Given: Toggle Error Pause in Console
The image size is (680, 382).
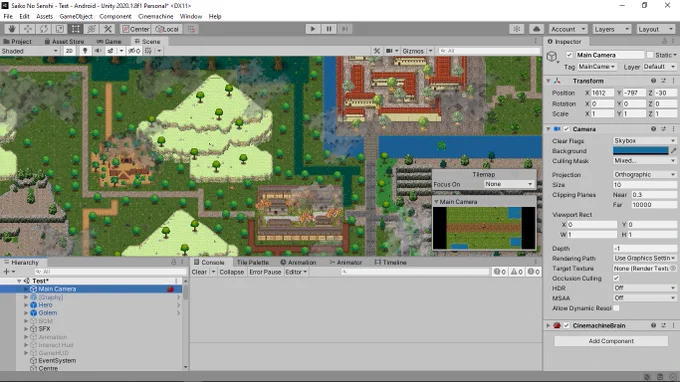Looking at the screenshot, I should (x=265, y=272).
